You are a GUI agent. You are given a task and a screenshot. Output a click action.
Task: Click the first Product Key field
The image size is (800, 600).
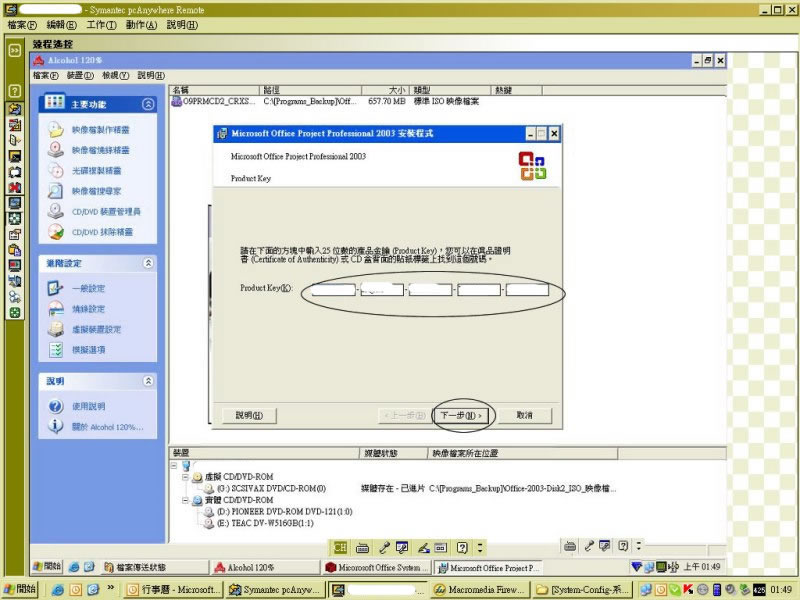click(333, 290)
